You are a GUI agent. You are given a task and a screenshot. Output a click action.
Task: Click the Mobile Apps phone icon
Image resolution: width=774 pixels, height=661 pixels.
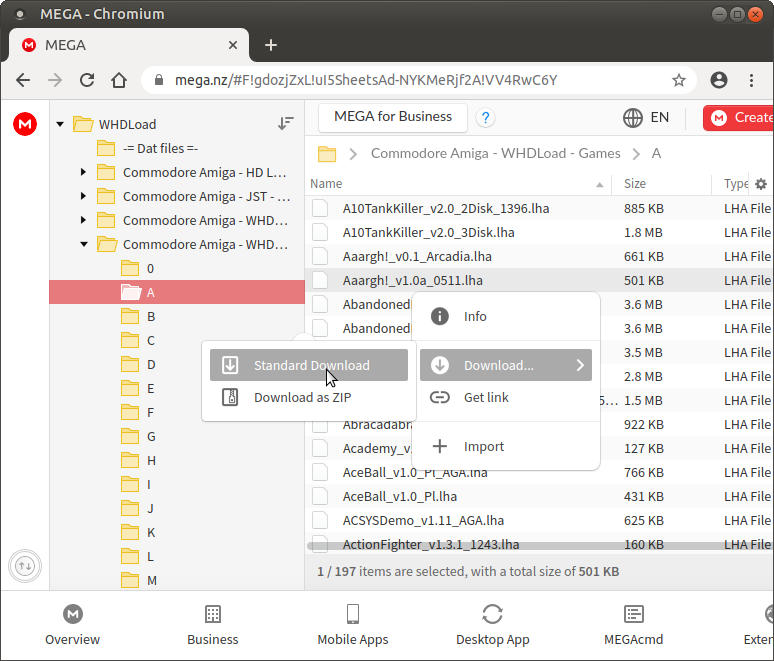(352, 614)
